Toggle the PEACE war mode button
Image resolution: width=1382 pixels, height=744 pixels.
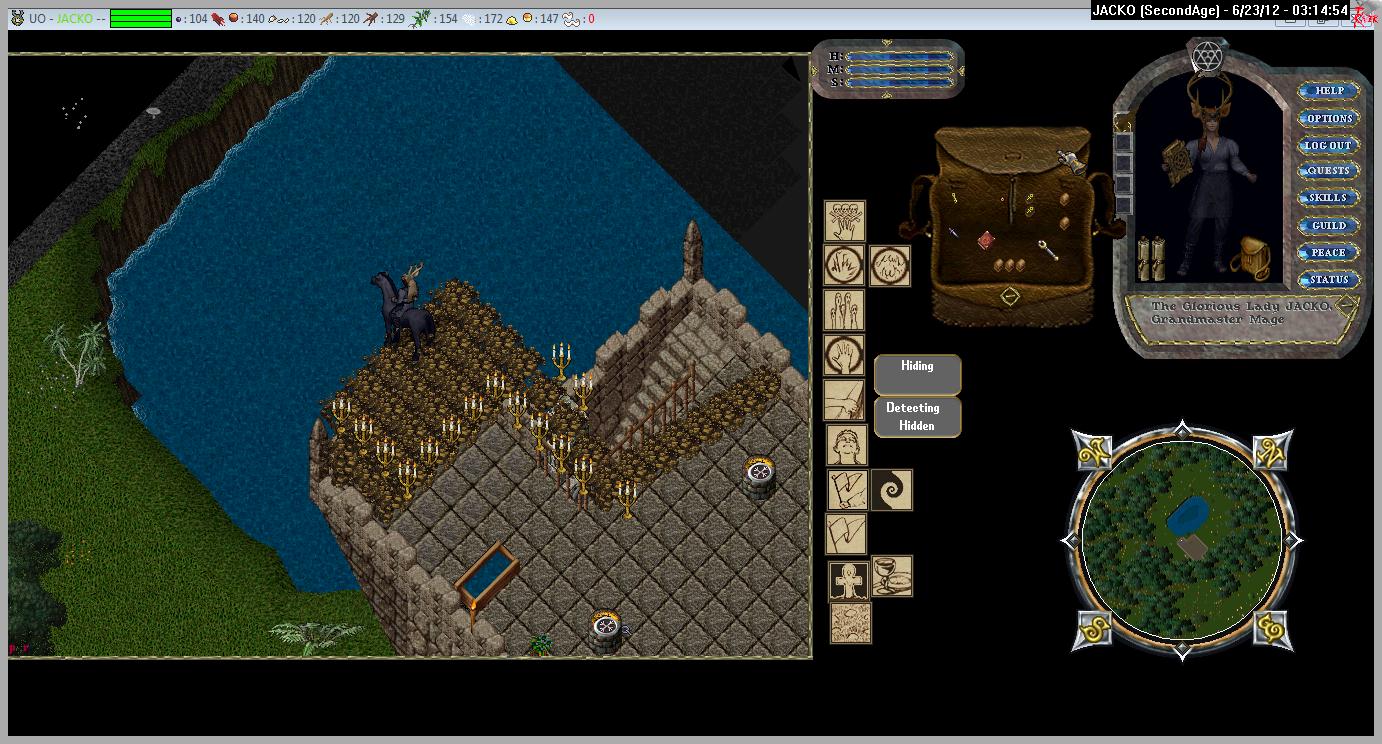point(1329,253)
